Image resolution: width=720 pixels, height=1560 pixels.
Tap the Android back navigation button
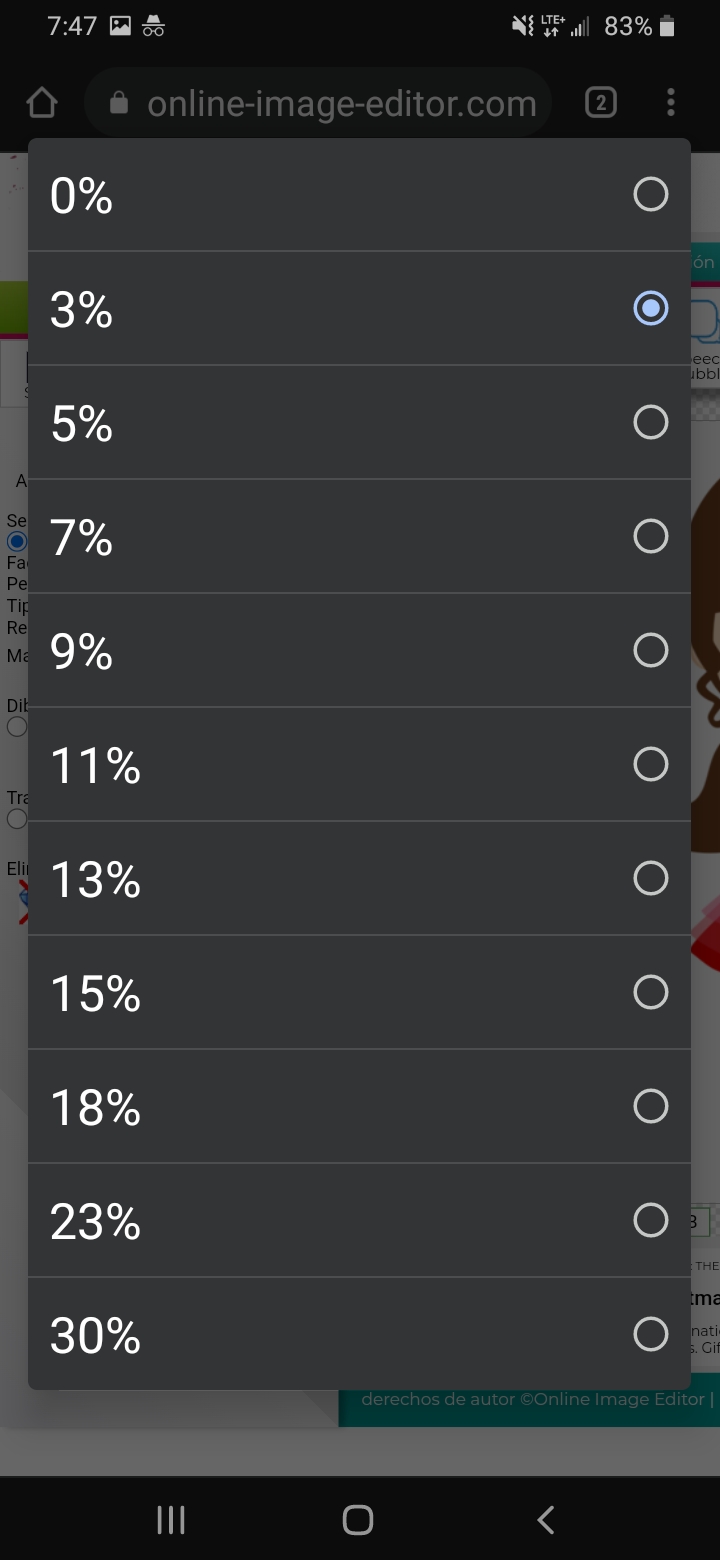pyautogui.click(x=545, y=1520)
